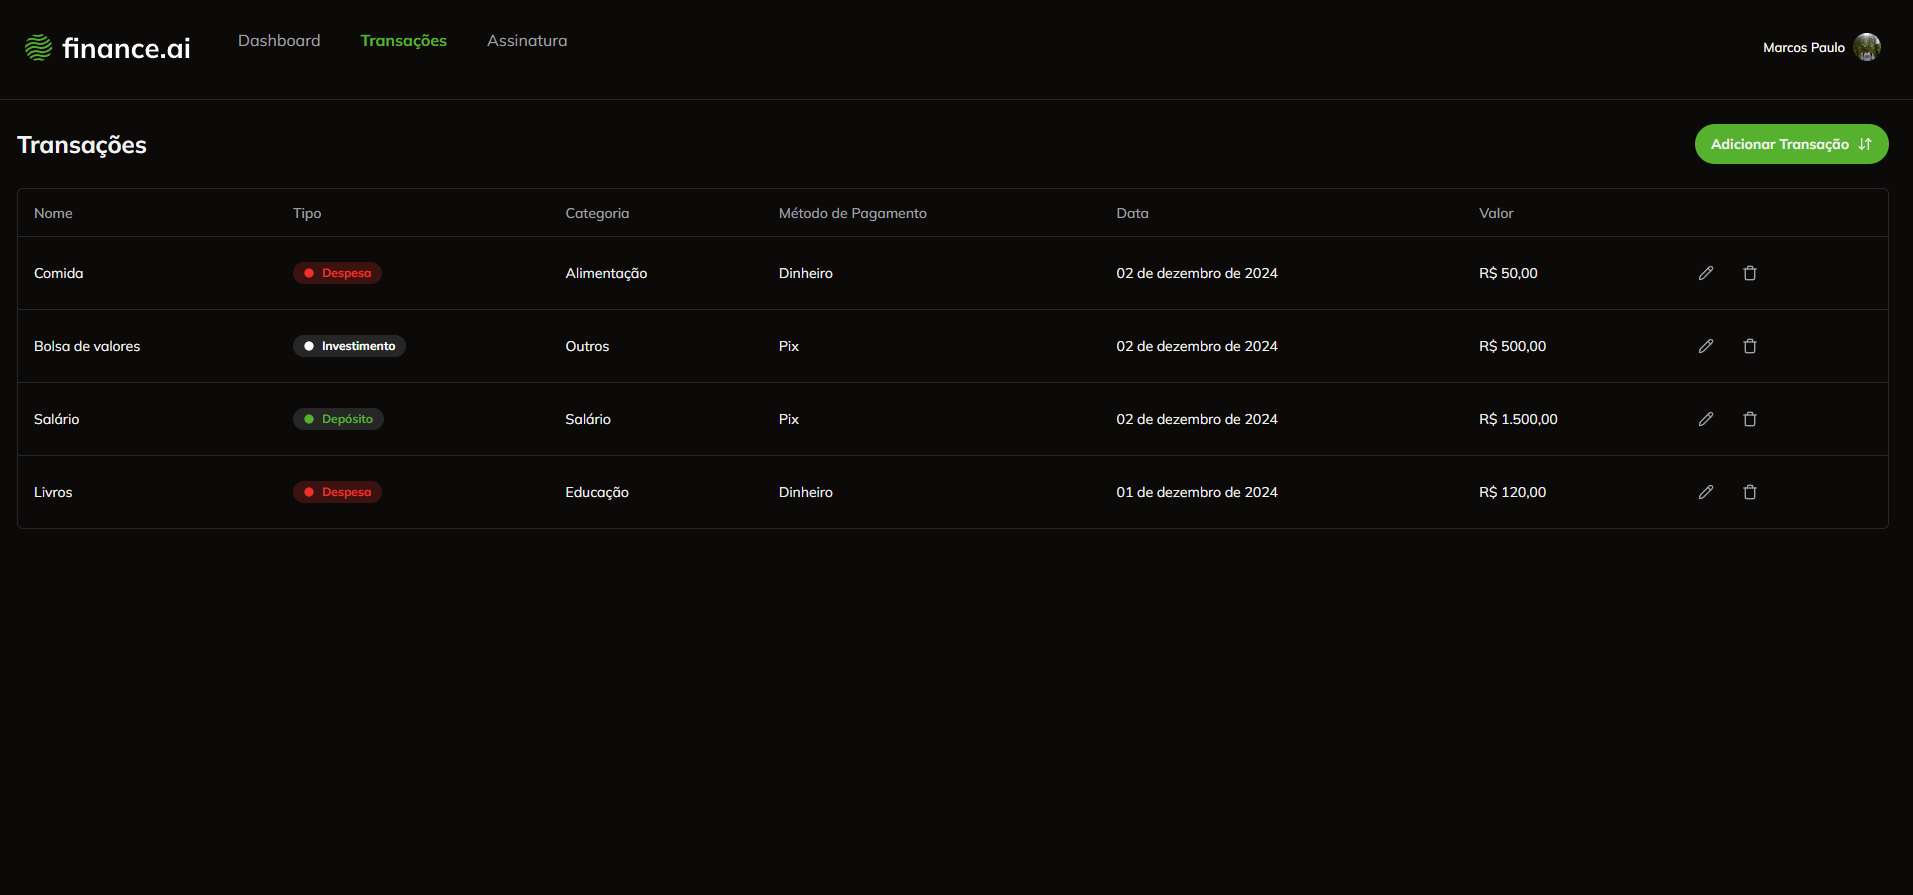The image size is (1913, 895).
Task: Click the date in the Comida row
Action: pyautogui.click(x=1197, y=273)
